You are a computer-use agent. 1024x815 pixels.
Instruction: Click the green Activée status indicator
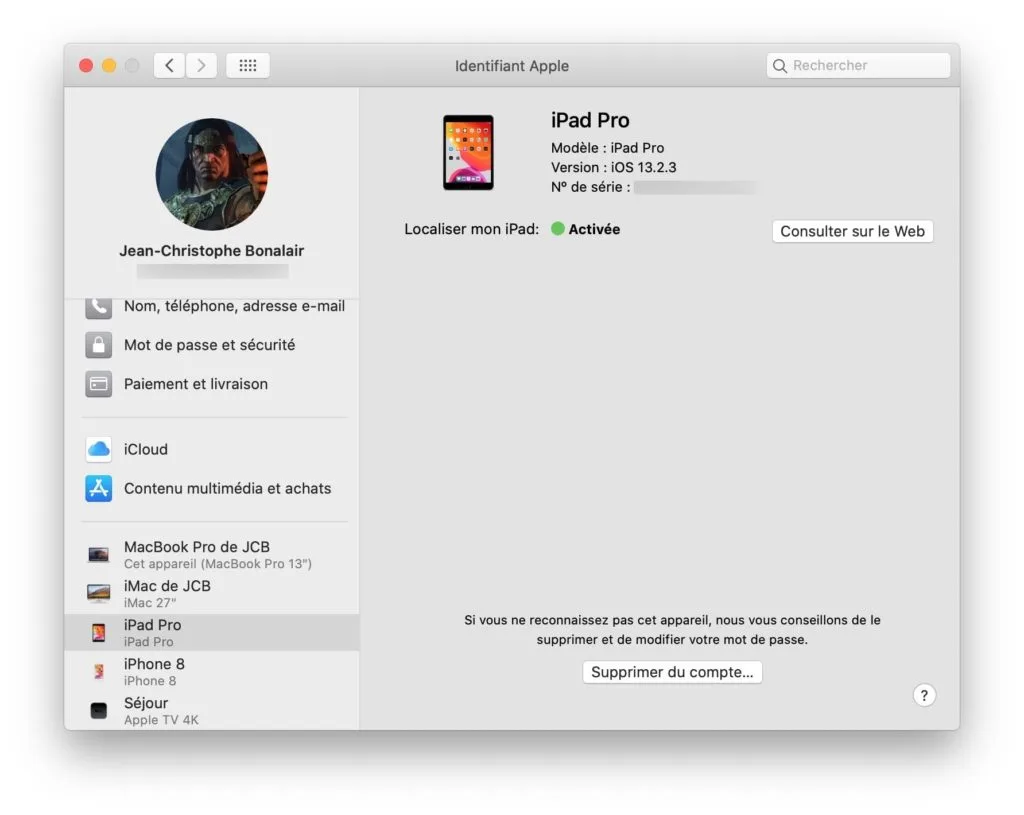(558, 229)
